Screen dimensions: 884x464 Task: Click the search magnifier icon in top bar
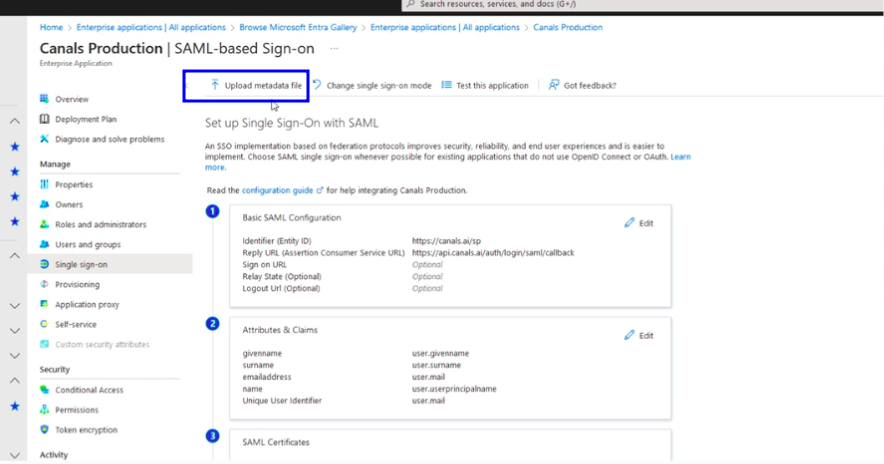coord(410,4)
